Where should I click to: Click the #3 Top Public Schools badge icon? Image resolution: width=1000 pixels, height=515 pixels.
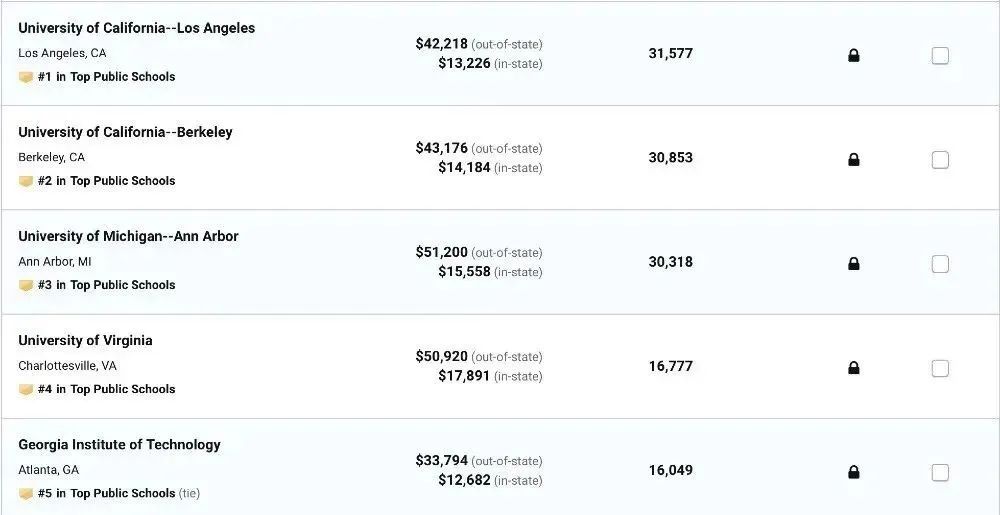[x=26, y=286]
